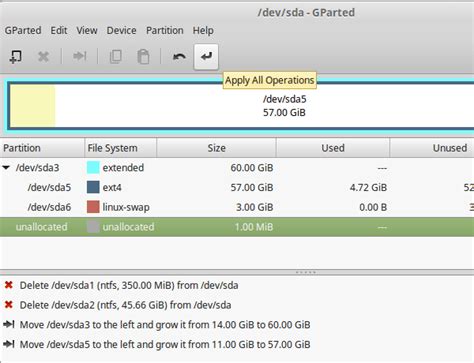Open the Edit menu
Viewport: 474px width, 363px height.
coord(59,30)
